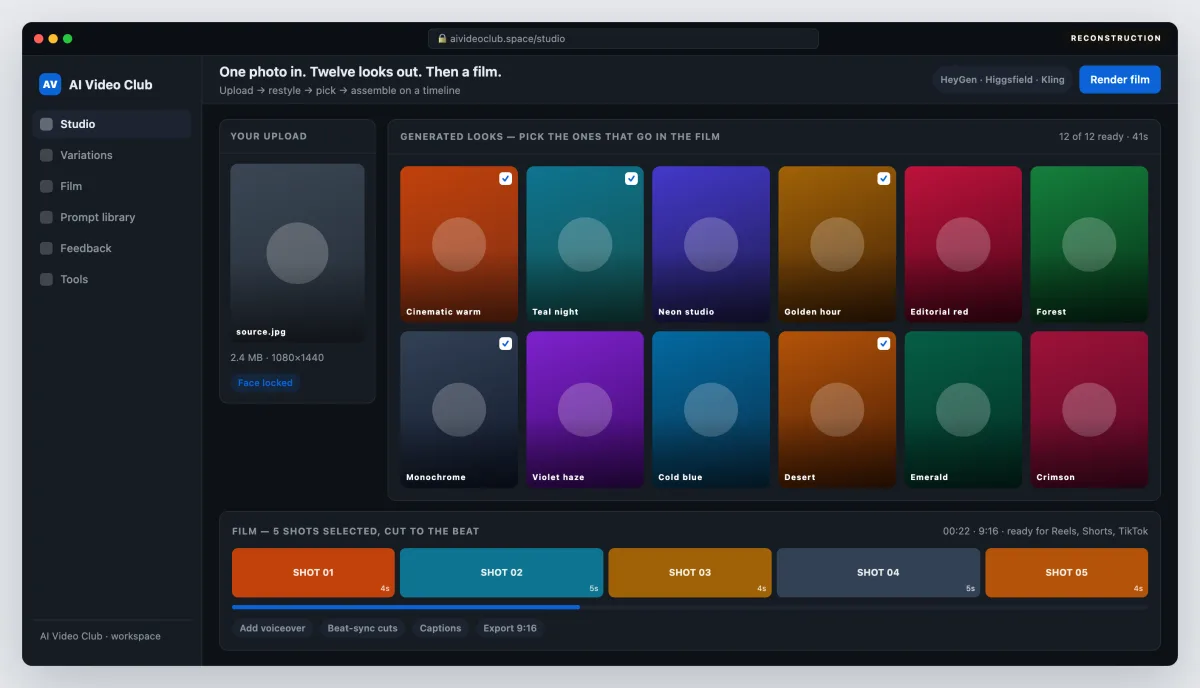Viewport: 1200px width, 688px height.
Task: Click the HeyGen · Higgsfield · Kling pill
Action: coord(1002,80)
